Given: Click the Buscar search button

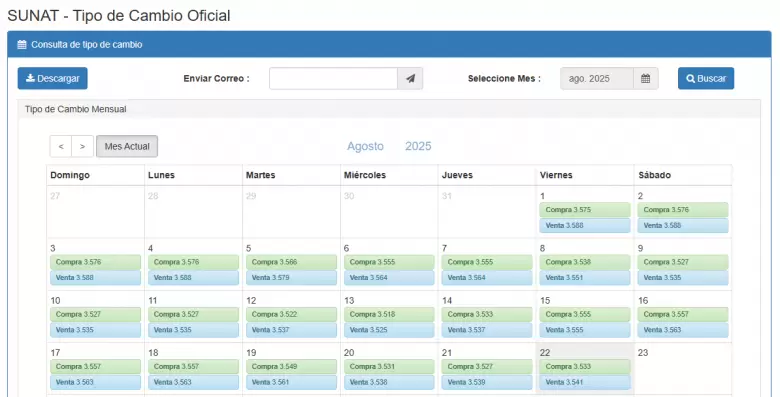Looking at the screenshot, I should [x=706, y=79].
